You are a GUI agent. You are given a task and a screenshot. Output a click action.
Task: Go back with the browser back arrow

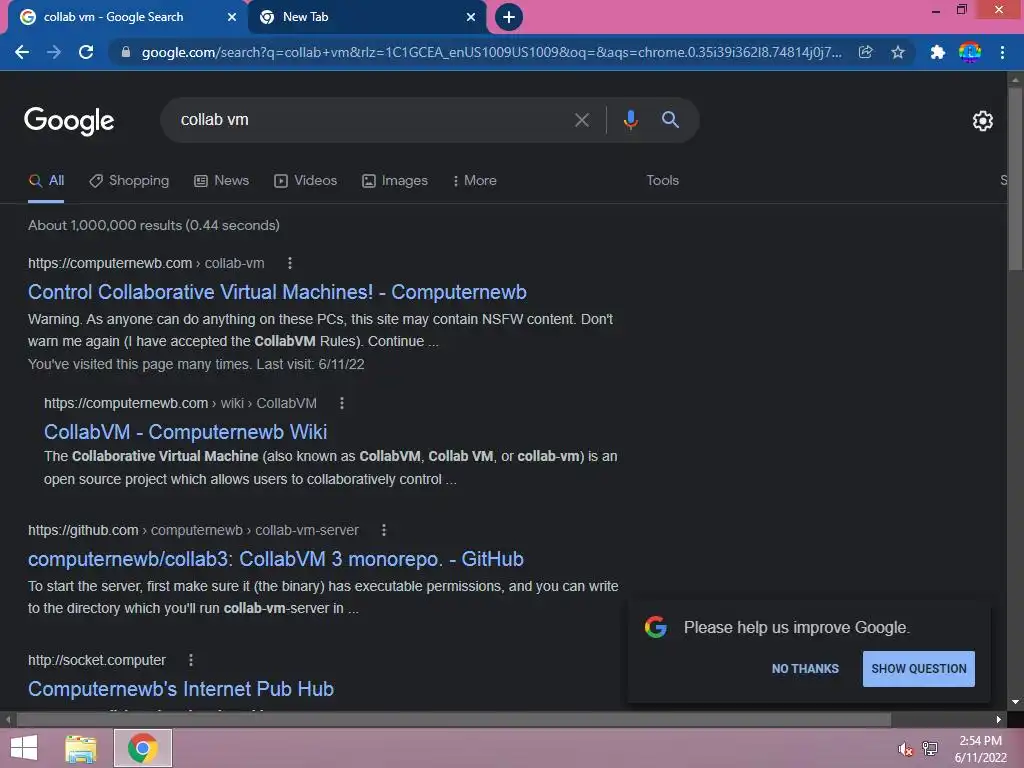click(x=22, y=52)
